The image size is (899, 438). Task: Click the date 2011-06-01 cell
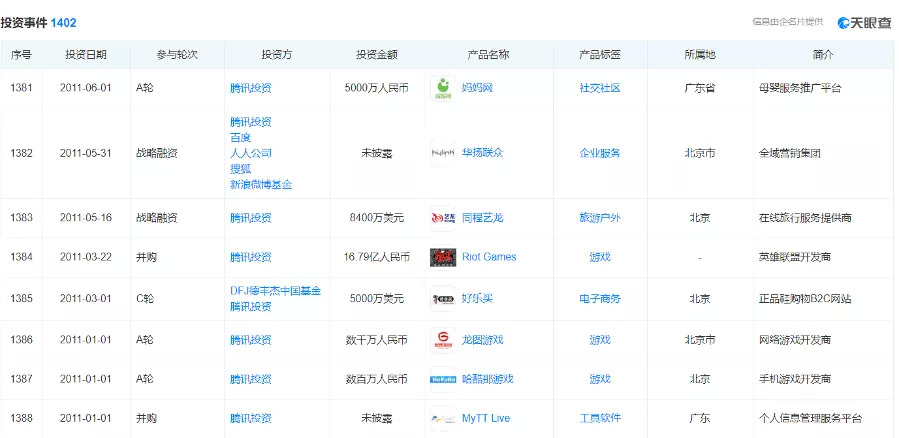pos(85,88)
